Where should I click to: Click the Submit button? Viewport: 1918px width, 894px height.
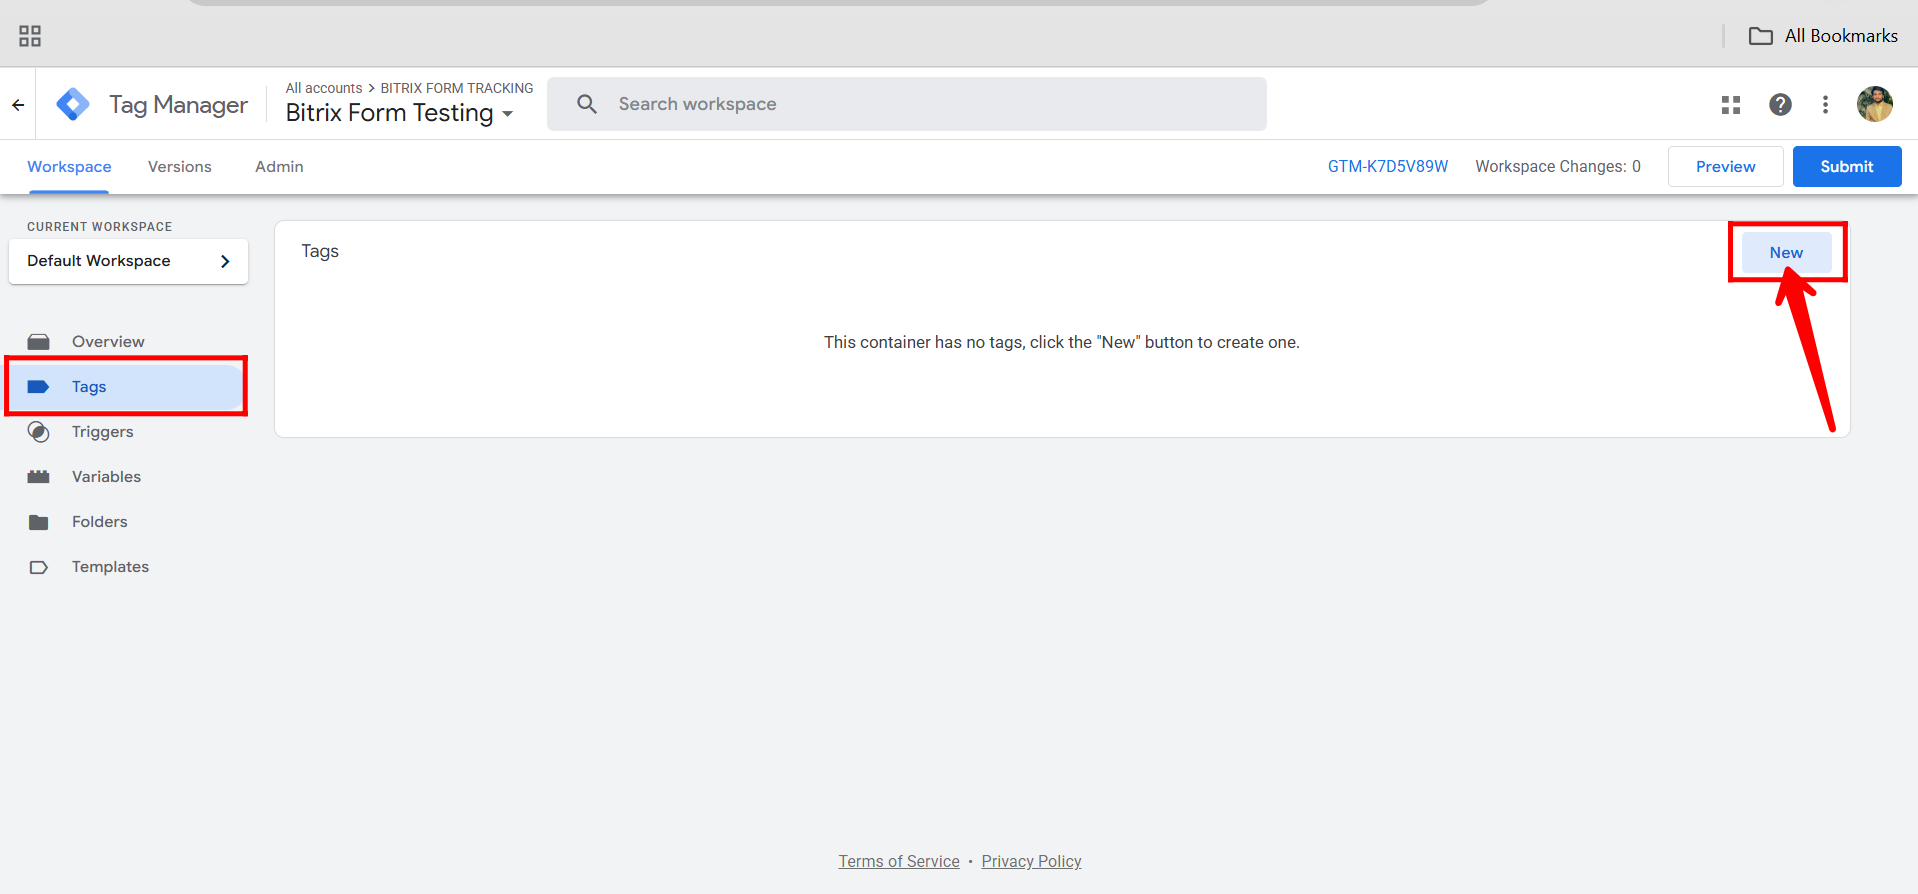(x=1847, y=167)
